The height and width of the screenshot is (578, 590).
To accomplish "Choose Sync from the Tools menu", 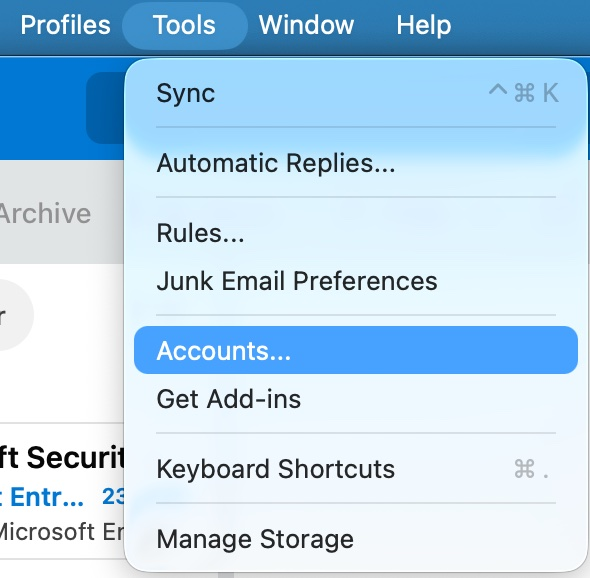I will (356, 93).
